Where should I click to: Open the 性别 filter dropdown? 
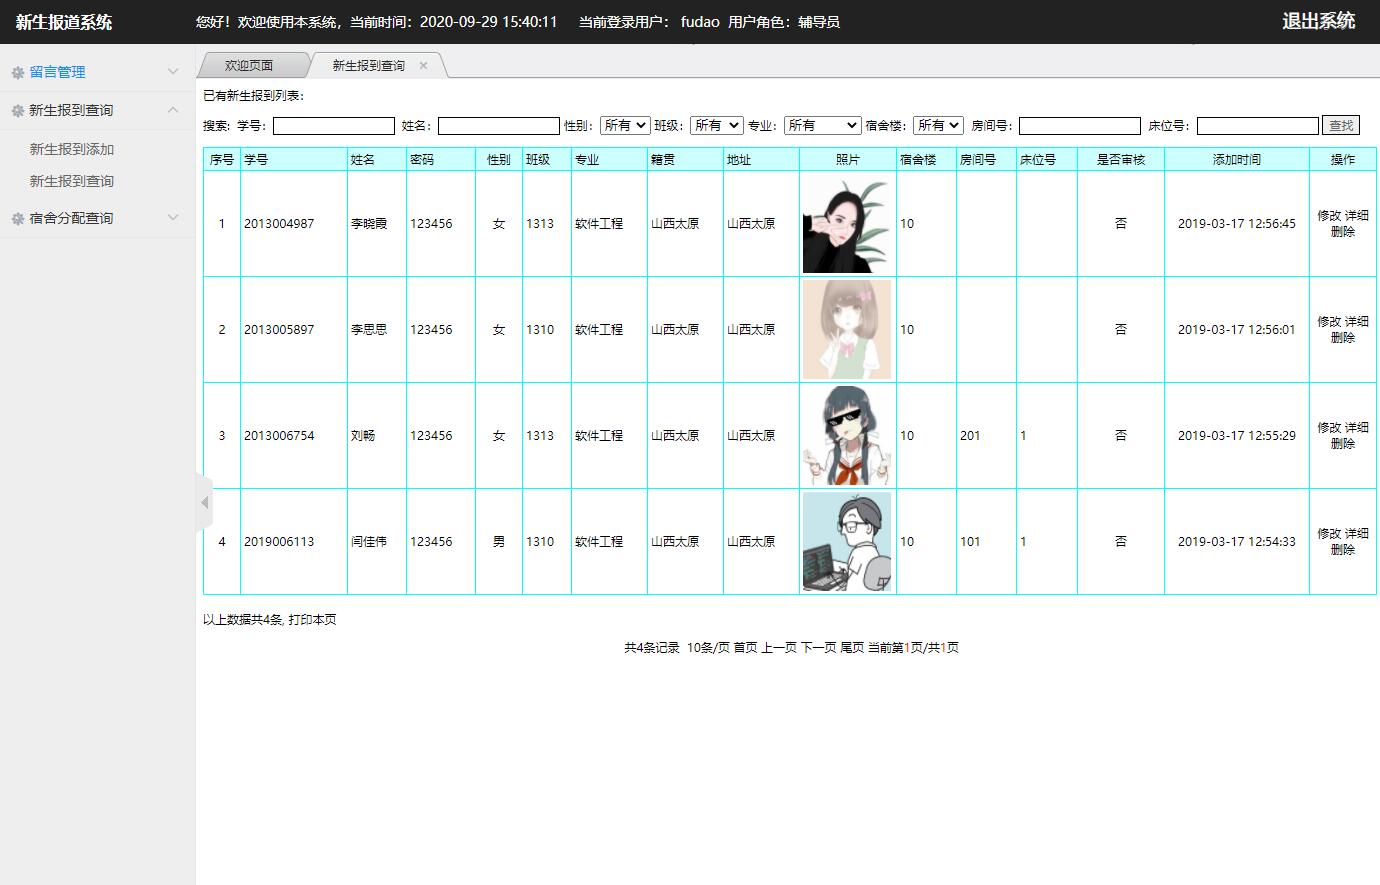coord(624,125)
